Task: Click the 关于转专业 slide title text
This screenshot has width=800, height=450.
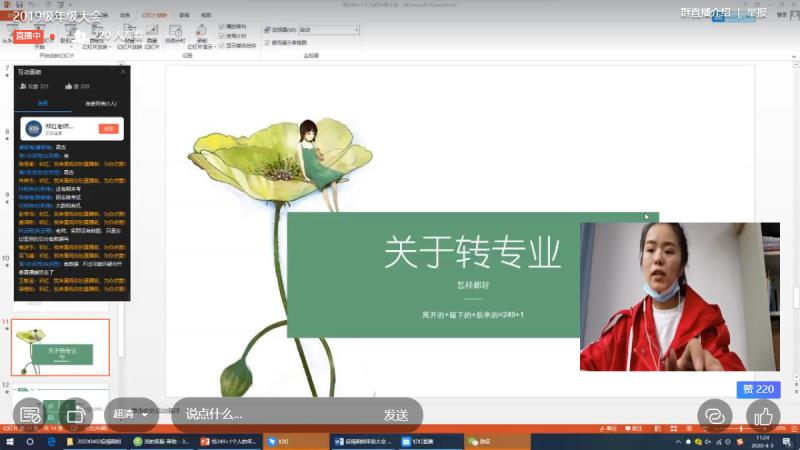Action: (472, 253)
